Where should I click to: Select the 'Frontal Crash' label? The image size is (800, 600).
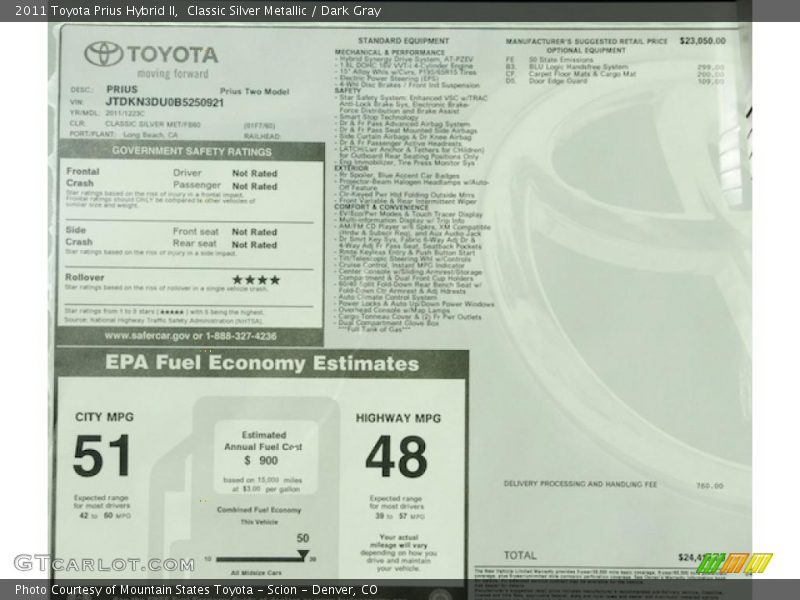(x=82, y=177)
